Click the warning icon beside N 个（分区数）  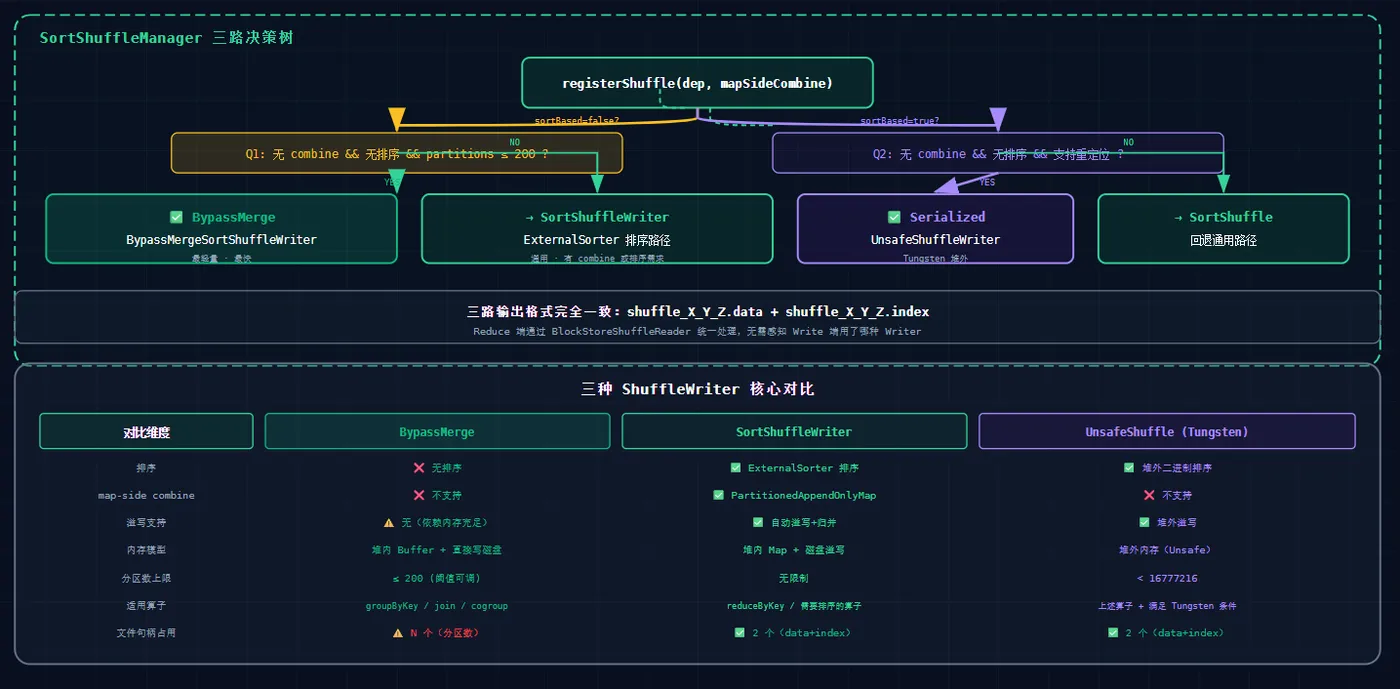[398, 633]
